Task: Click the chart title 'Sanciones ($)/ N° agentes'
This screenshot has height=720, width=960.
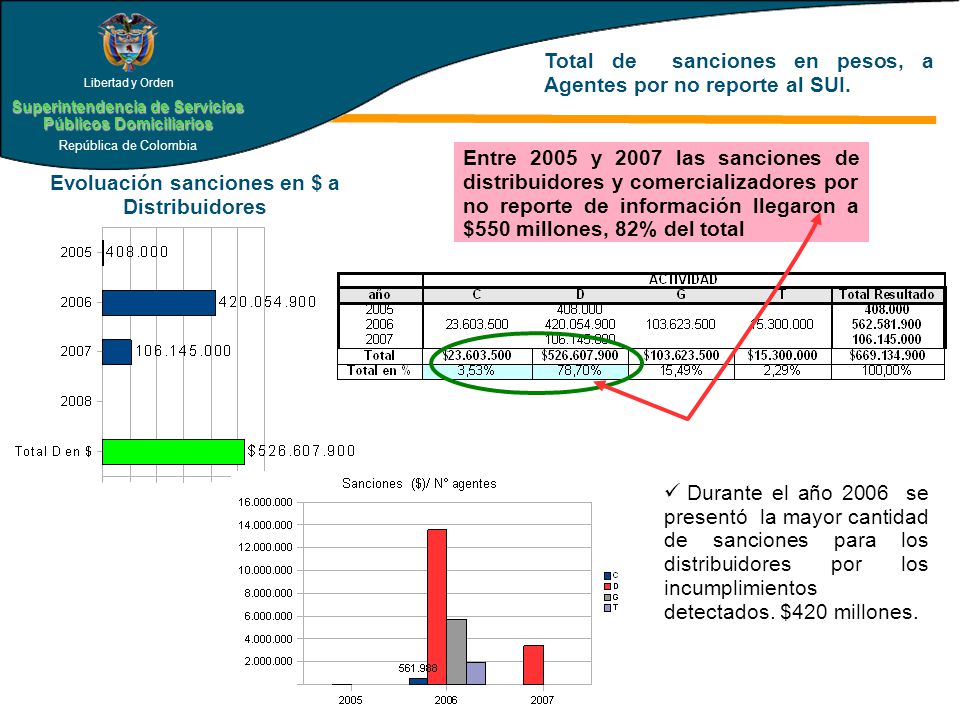Action: [419, 484]
